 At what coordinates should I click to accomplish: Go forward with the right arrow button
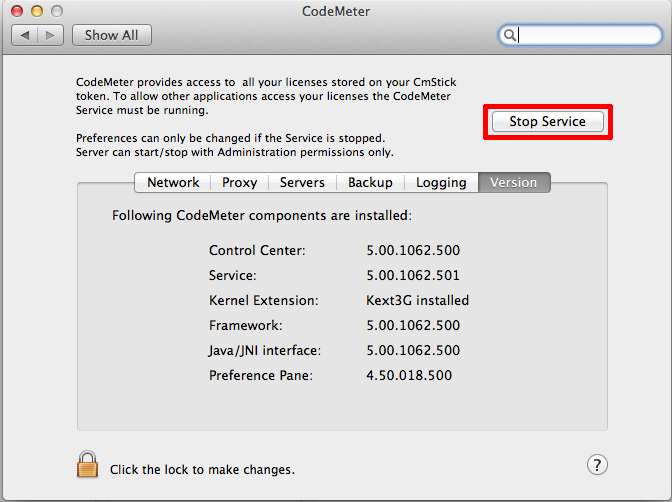pos(51,35)
